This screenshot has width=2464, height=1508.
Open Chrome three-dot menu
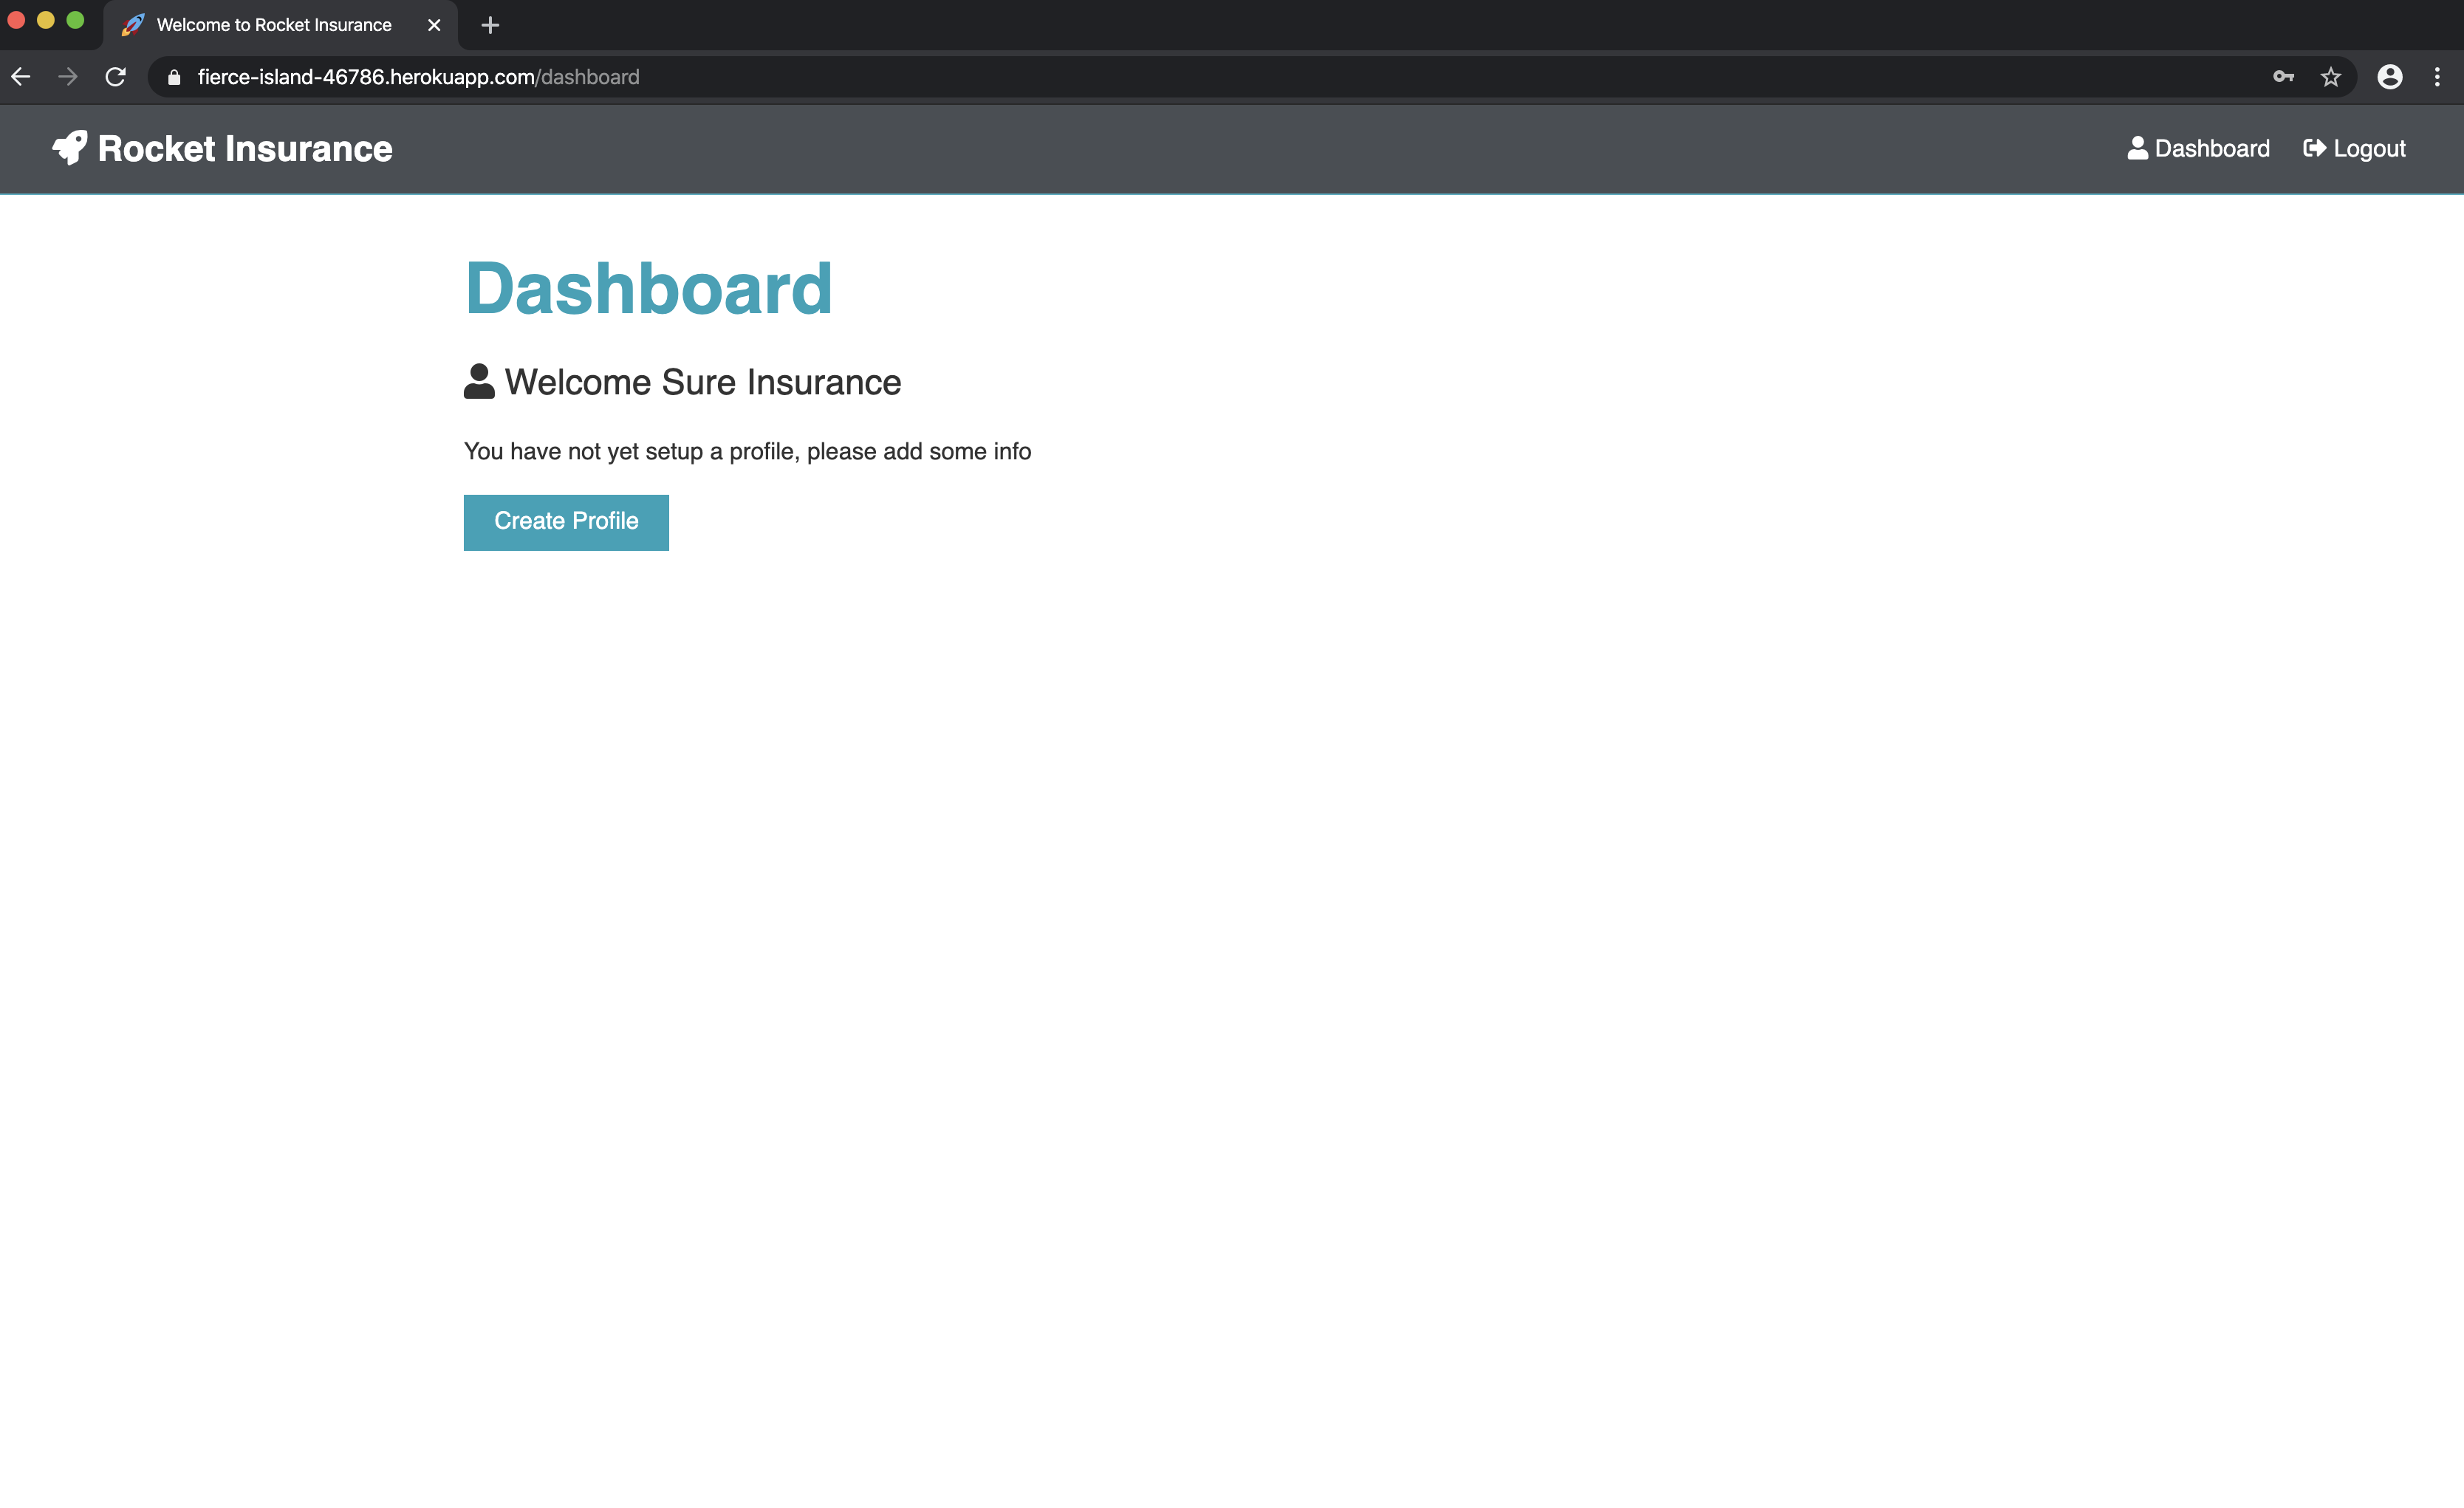click(x=2437, y=77)
